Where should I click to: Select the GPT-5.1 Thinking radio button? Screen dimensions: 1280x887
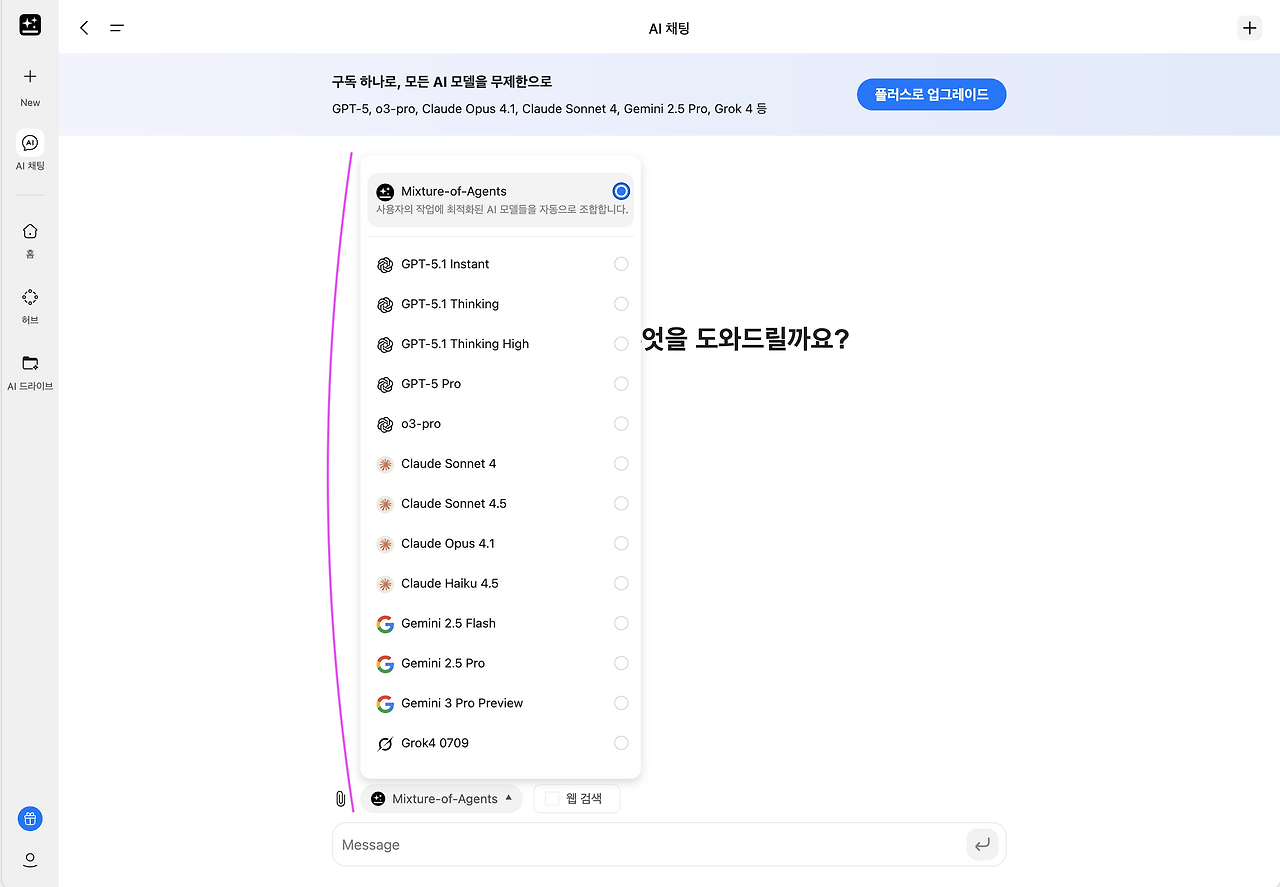pos(621,304)
